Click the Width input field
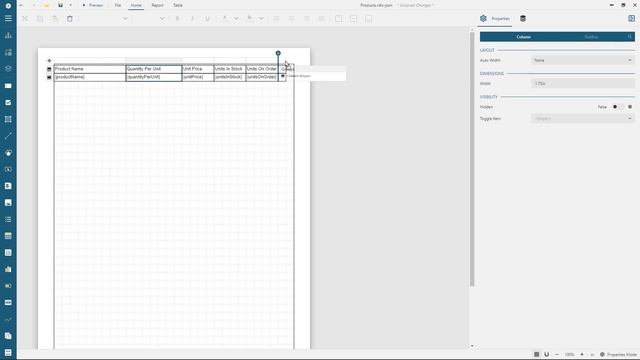Screen dimensions: 640x360 [x=582, y=84]
